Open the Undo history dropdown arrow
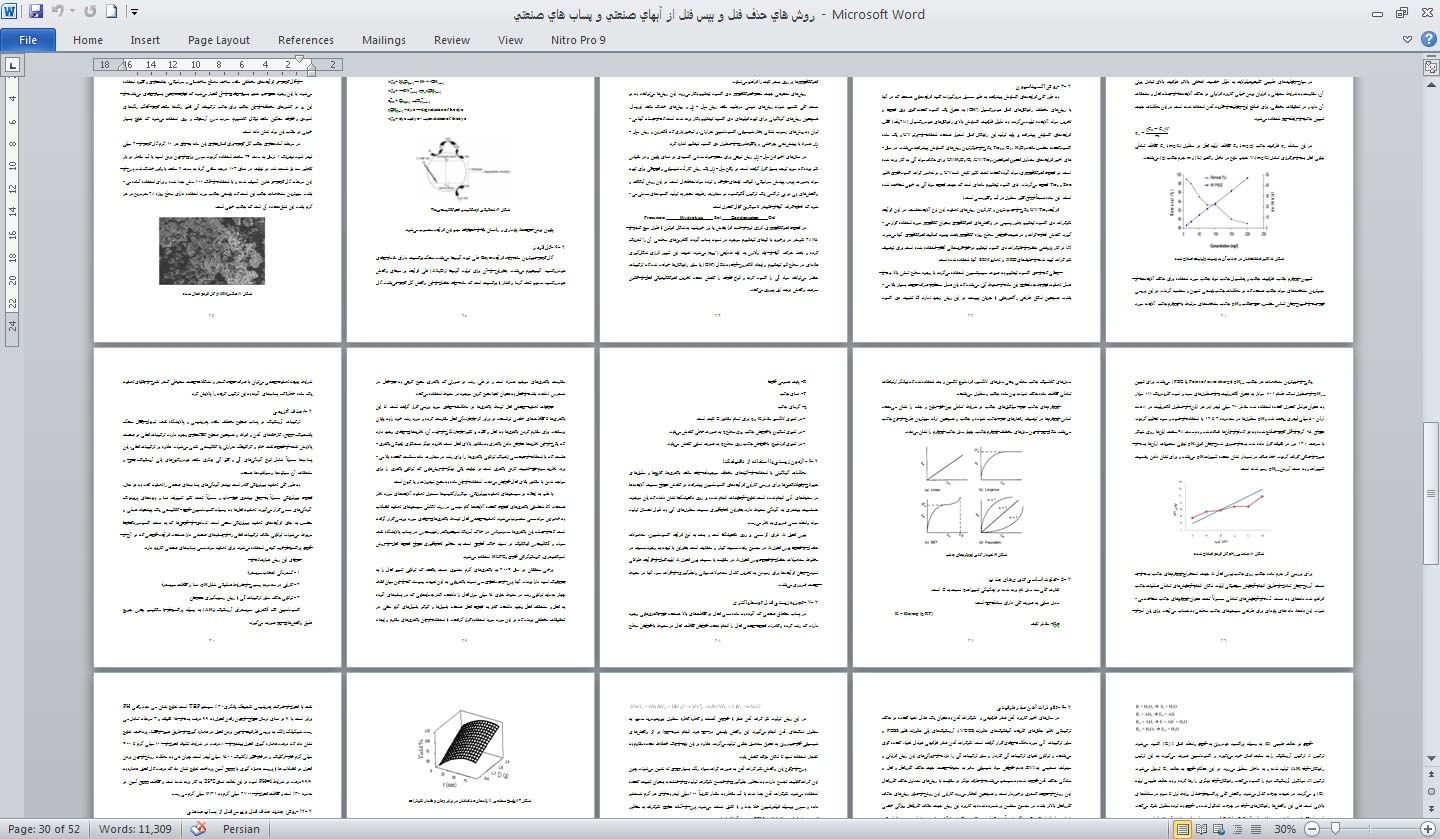This screenshot has width=1440, height=839. [74, 13]
